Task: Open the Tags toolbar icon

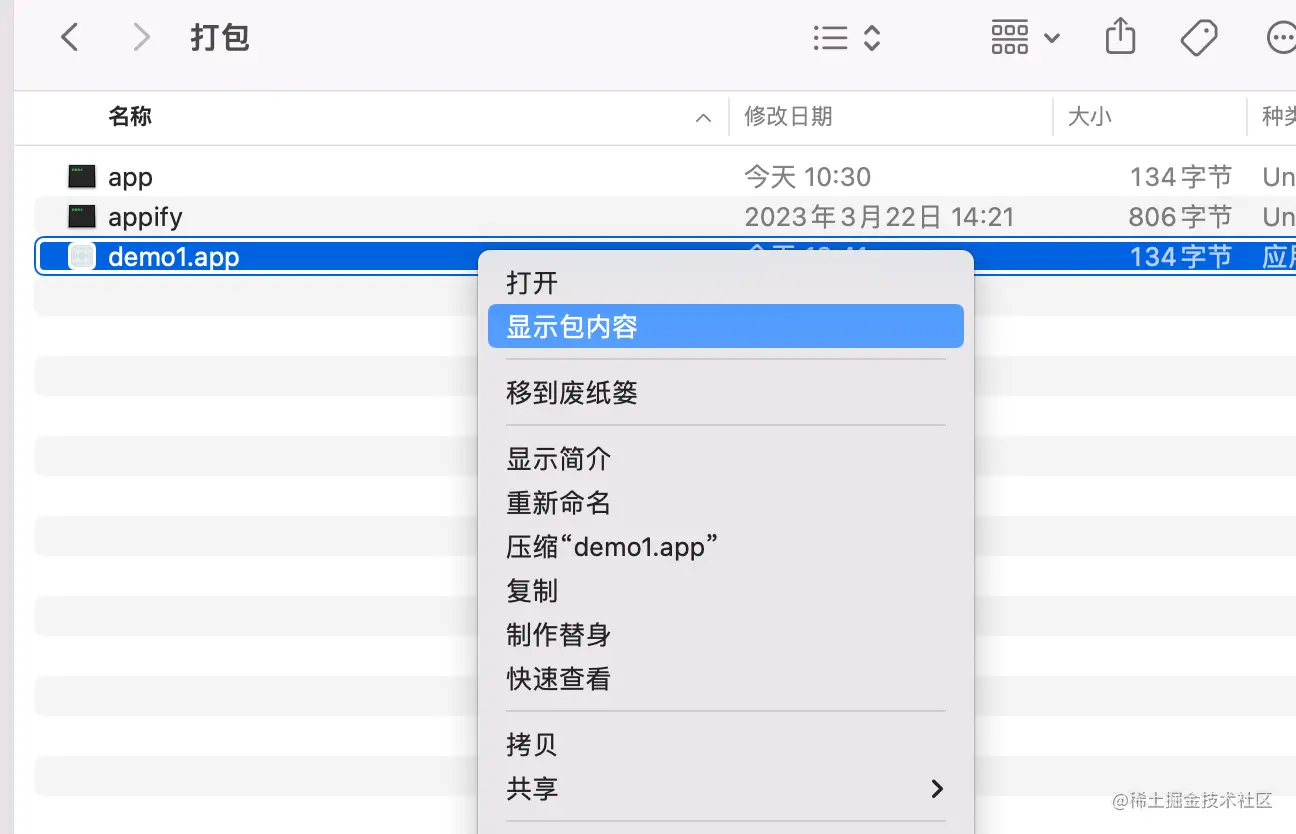Action: click(x=1198, y=38)
